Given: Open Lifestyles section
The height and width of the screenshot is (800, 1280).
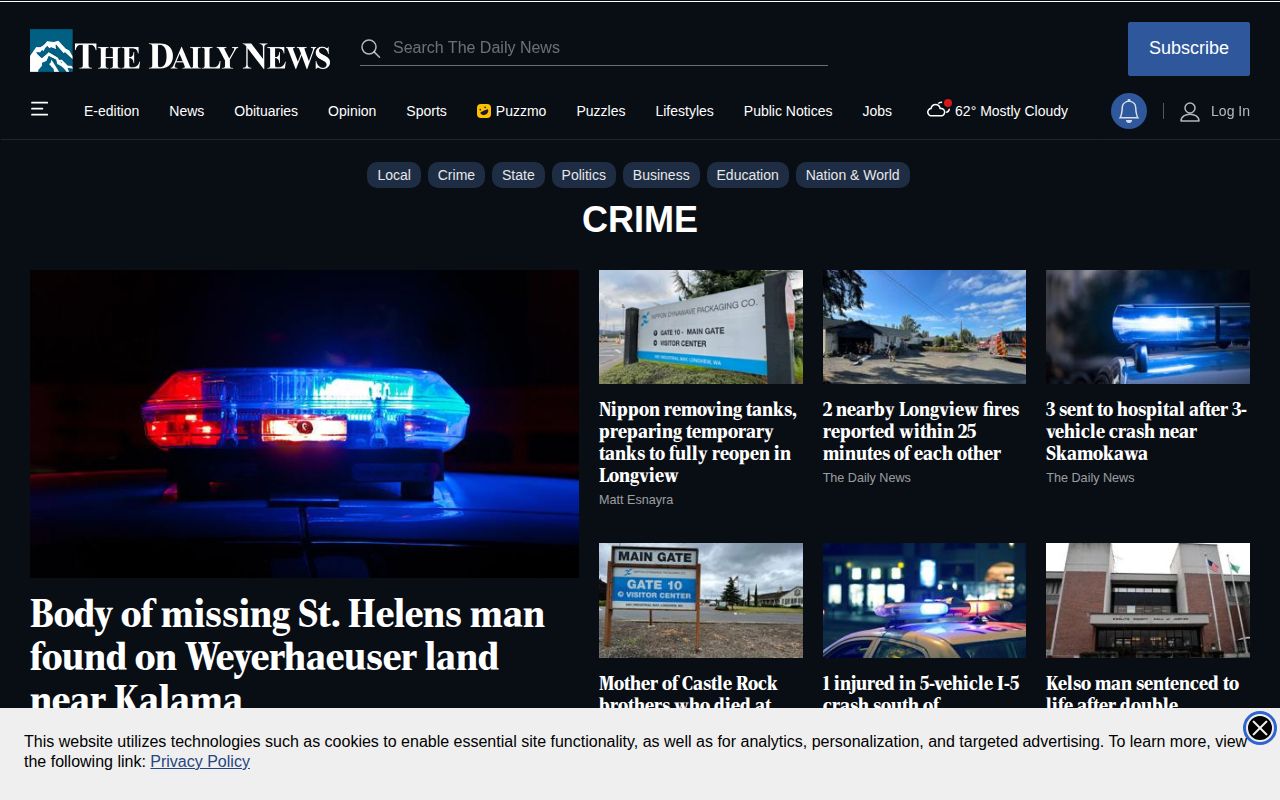Looking at the screenshot, I should coord(685,111).
